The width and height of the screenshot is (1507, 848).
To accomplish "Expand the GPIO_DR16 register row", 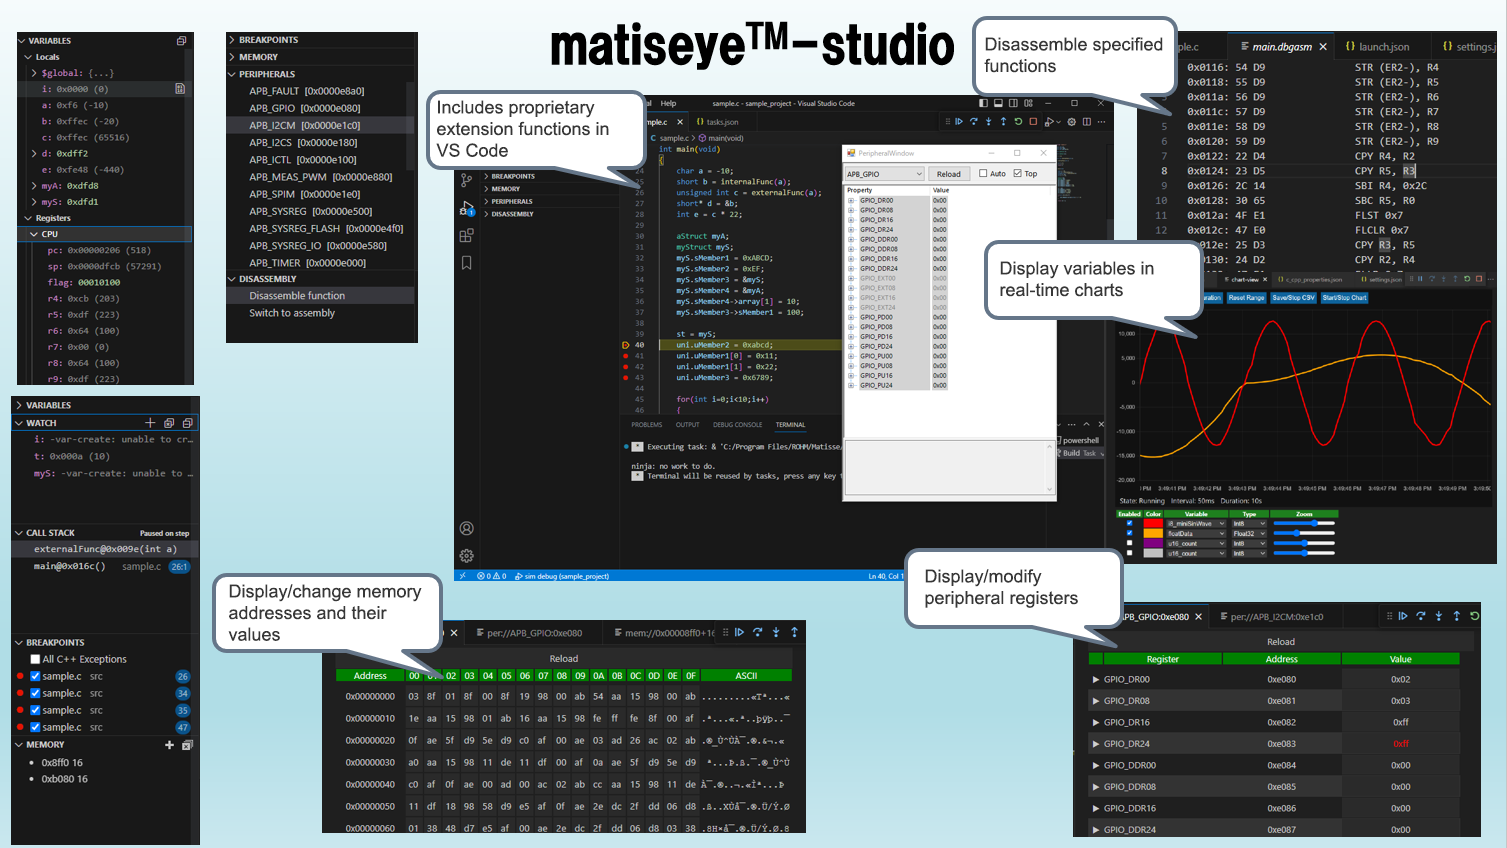I will [1096, 722].
